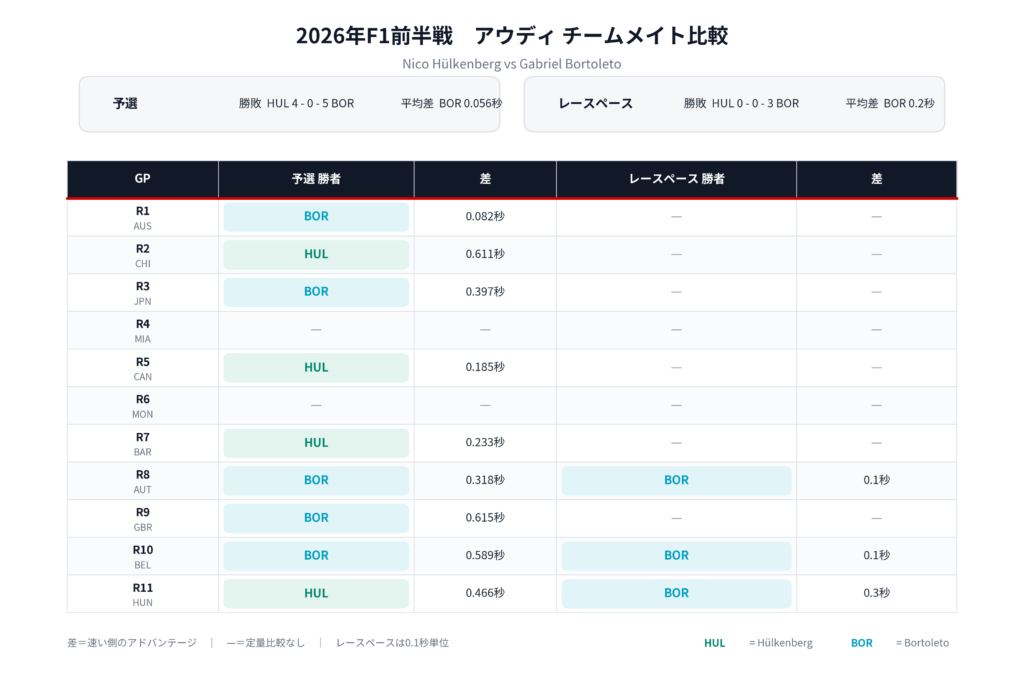The height and width of the screenshot is (698, 1024).
Task: Click the レースペース summary card label
Action: pyautogui.click(x=596, y=103)
